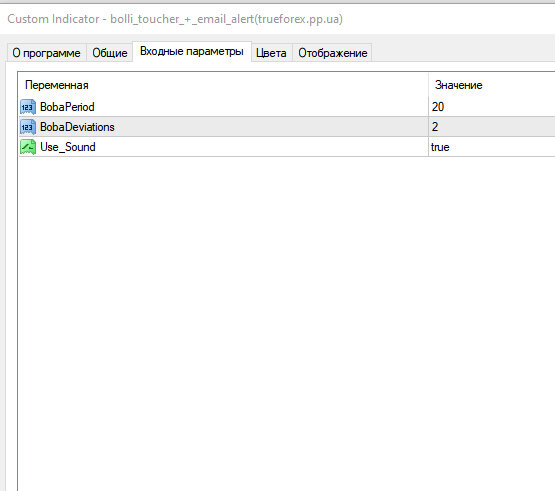Click the green boolean icon beside Use_Sound
Viewport: 555px width, 491px height.
pos(28,147)
